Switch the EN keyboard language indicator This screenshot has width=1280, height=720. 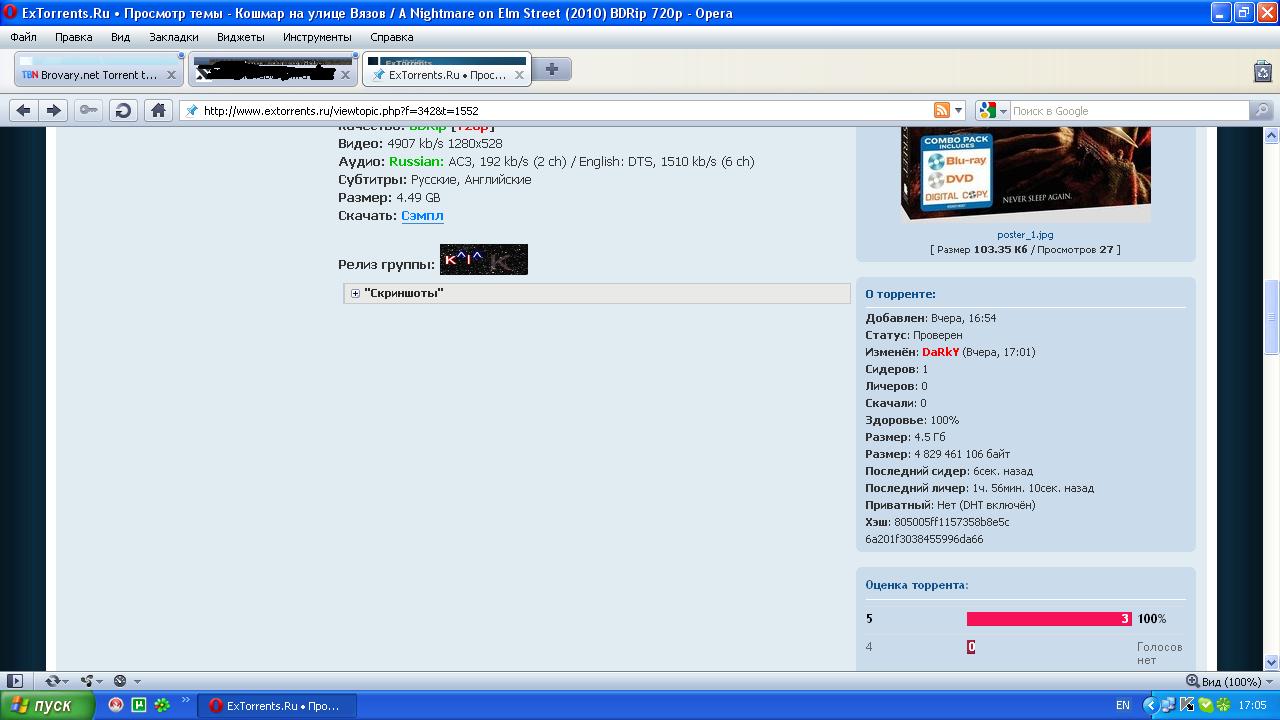[1123, 705]
